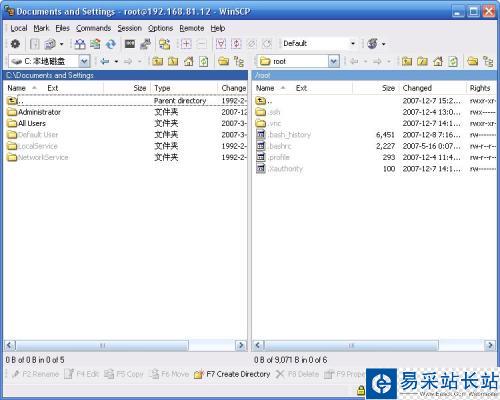Screen dimensions: 500x400
Task: Refresh the remote panel listing
Action: point(453,61)
